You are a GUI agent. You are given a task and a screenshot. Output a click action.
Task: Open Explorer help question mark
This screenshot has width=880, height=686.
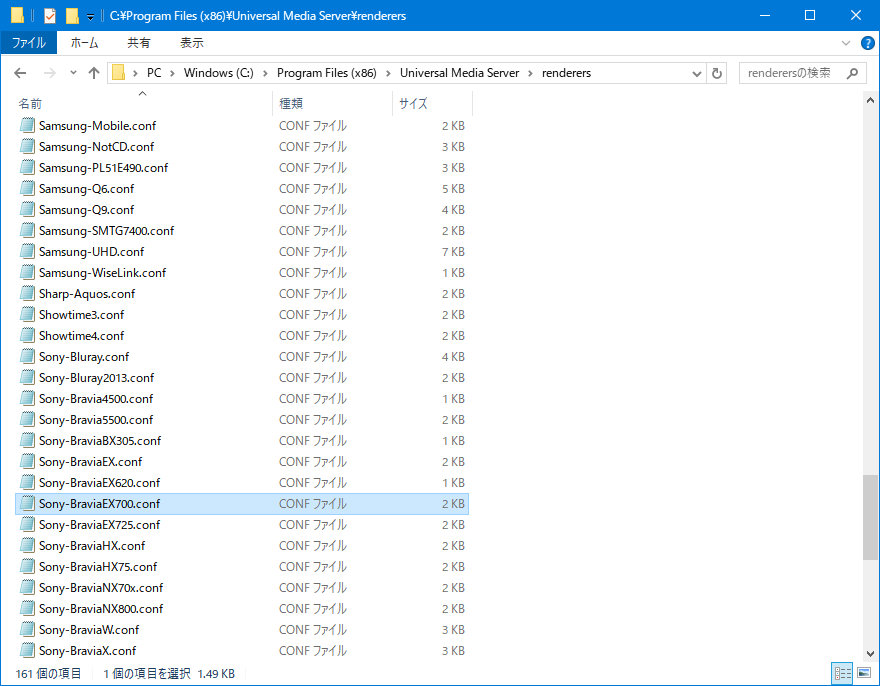pyautogui.click(x=867, y=43)
